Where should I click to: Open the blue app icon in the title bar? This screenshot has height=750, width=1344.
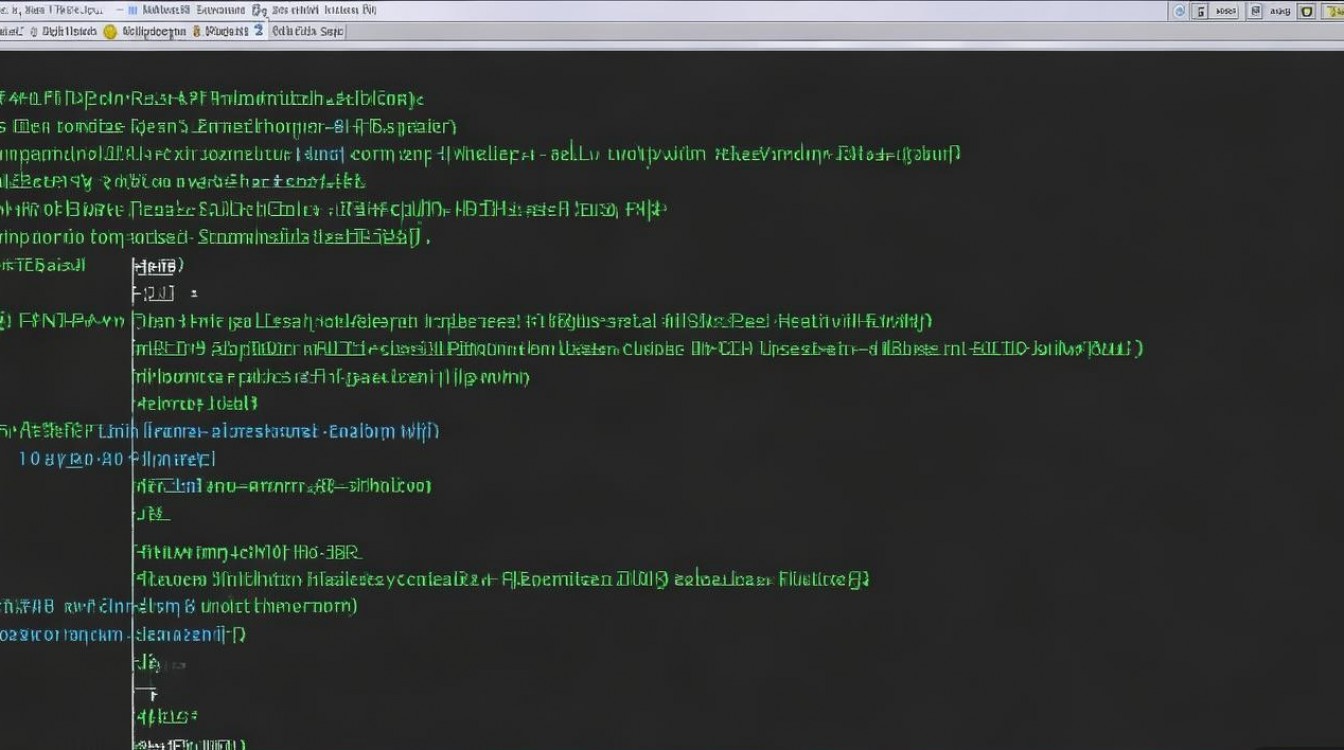tap(132, 9)
